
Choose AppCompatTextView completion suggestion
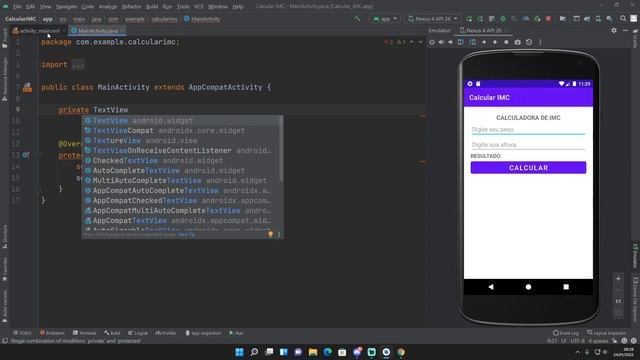[182, 220]
